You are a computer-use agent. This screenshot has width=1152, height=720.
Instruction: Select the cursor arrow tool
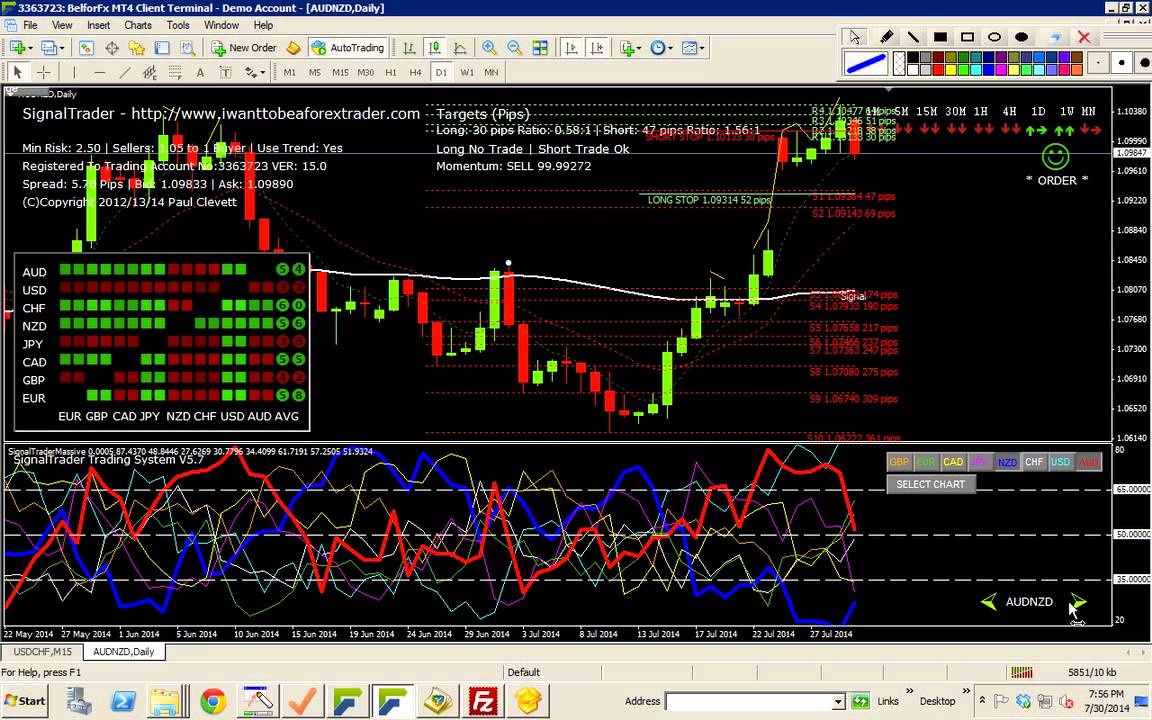click(18, 72)
